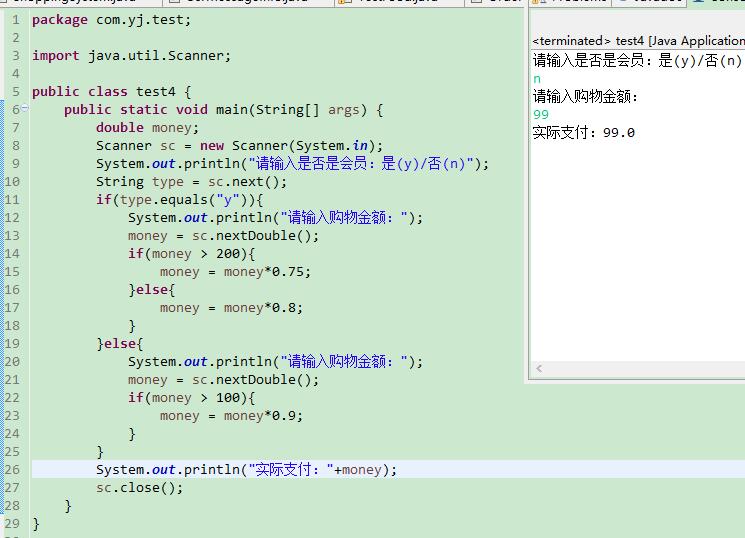Viewport: 745px width, 538px height.
Task: Click line number 13 in the gutter
Action: tap(12, 236)
